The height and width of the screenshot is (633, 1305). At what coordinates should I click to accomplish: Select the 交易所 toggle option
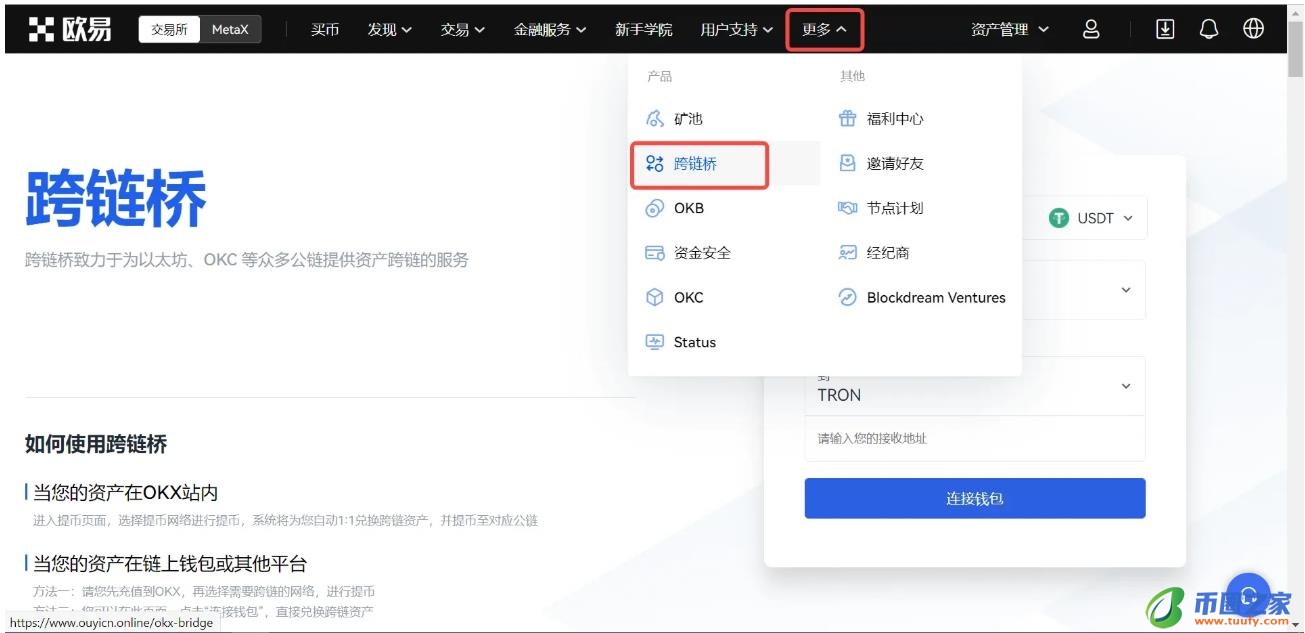[169, 30]
